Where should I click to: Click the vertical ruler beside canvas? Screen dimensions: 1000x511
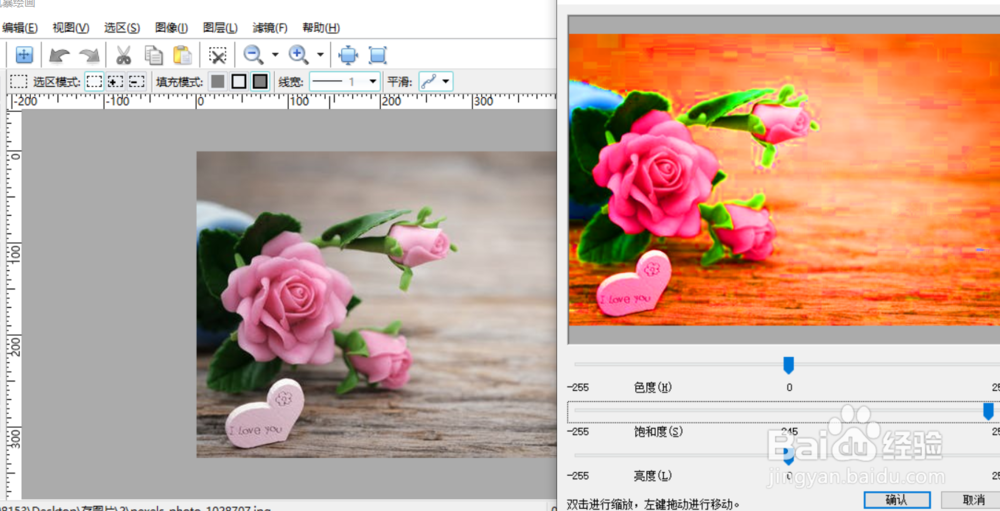point(14,304)
